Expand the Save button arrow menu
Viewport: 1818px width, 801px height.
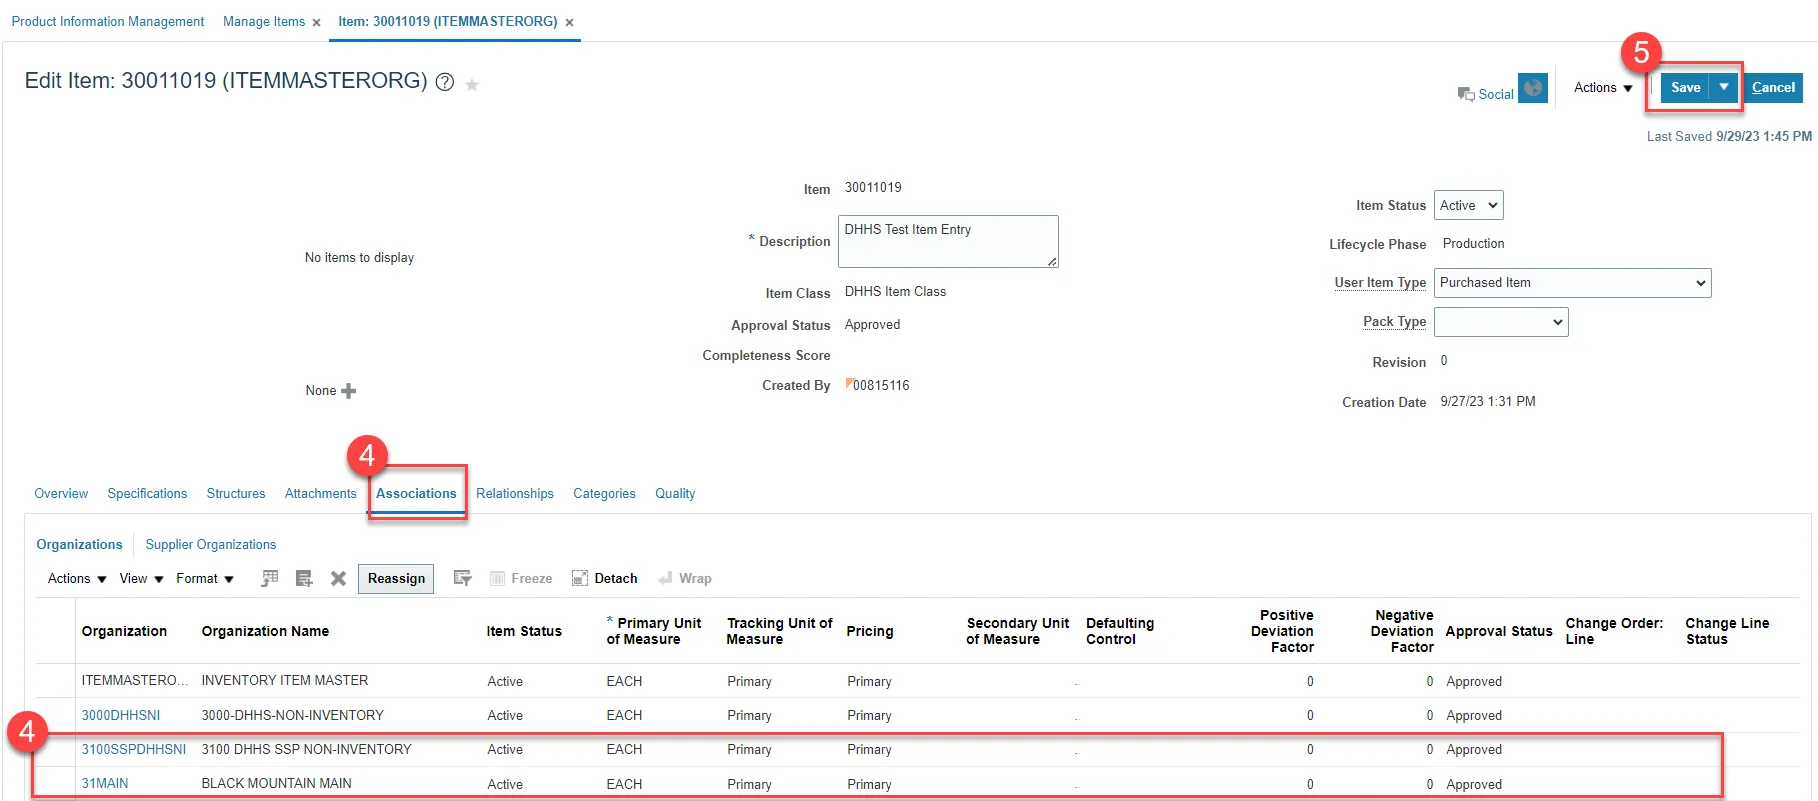[x=1724, y=88]
